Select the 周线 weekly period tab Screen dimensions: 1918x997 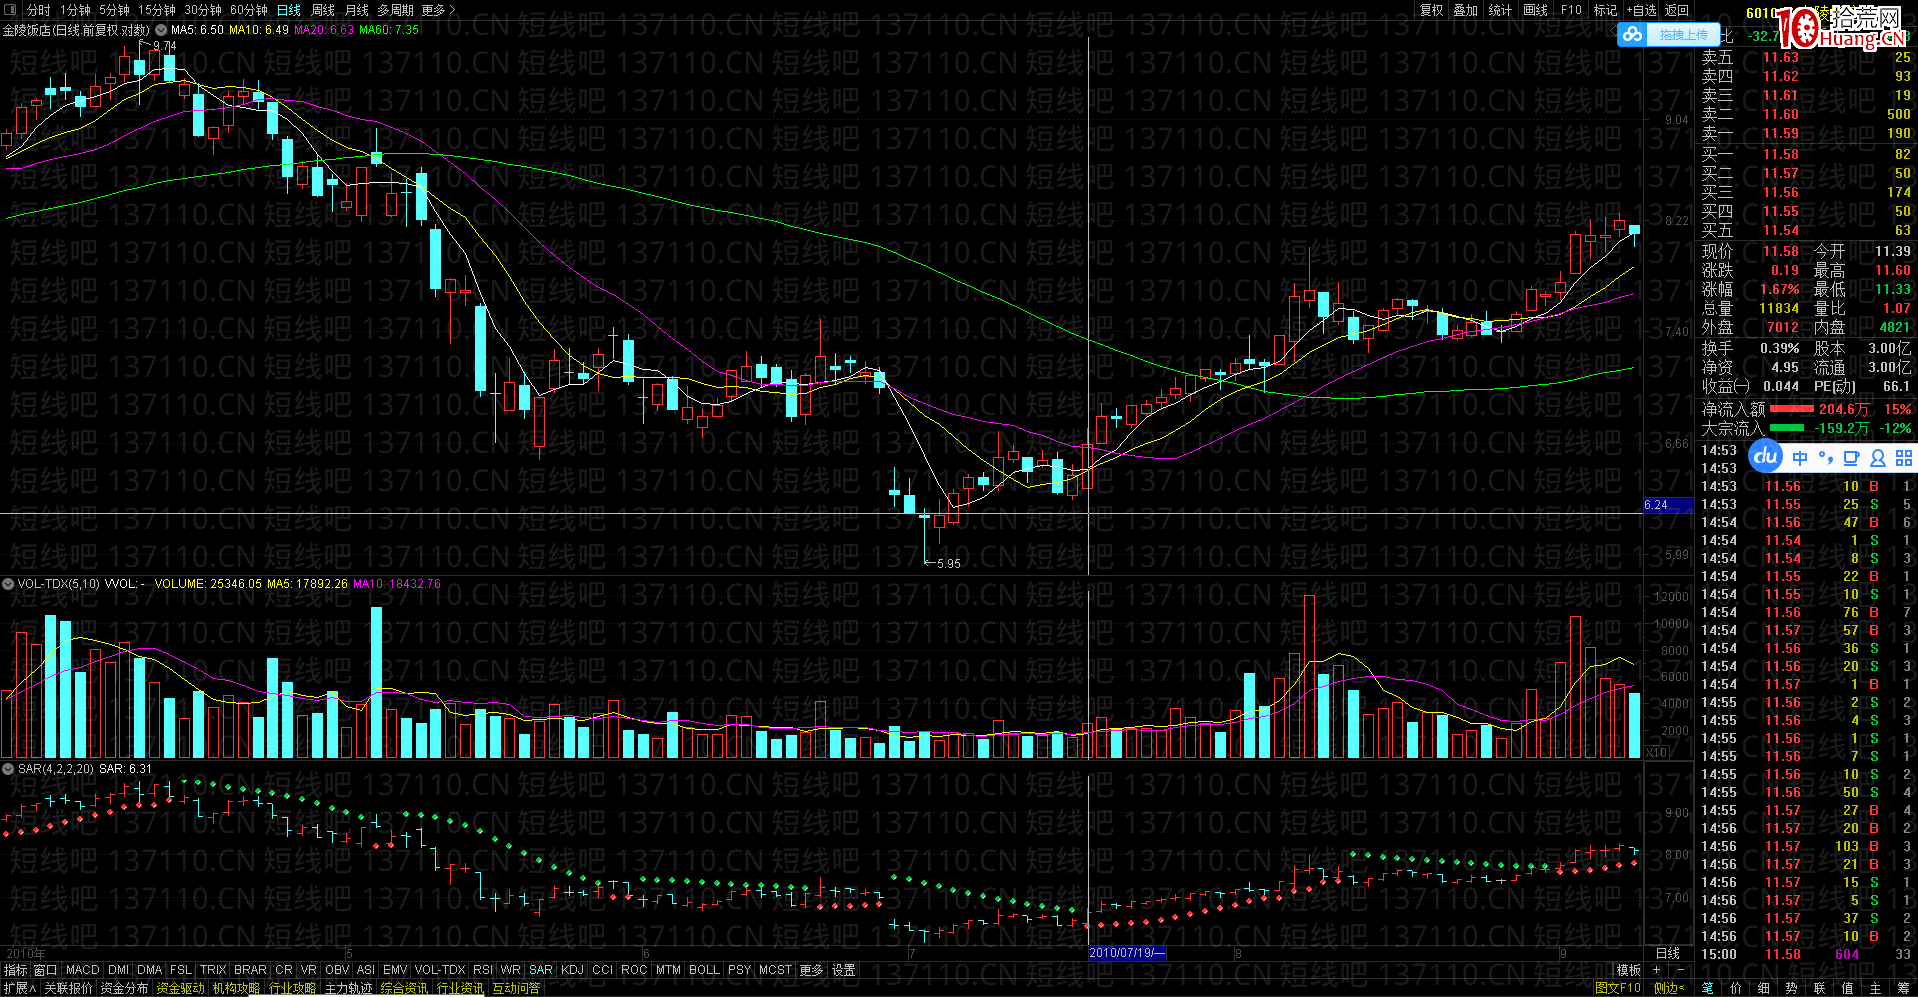[323, 10]
